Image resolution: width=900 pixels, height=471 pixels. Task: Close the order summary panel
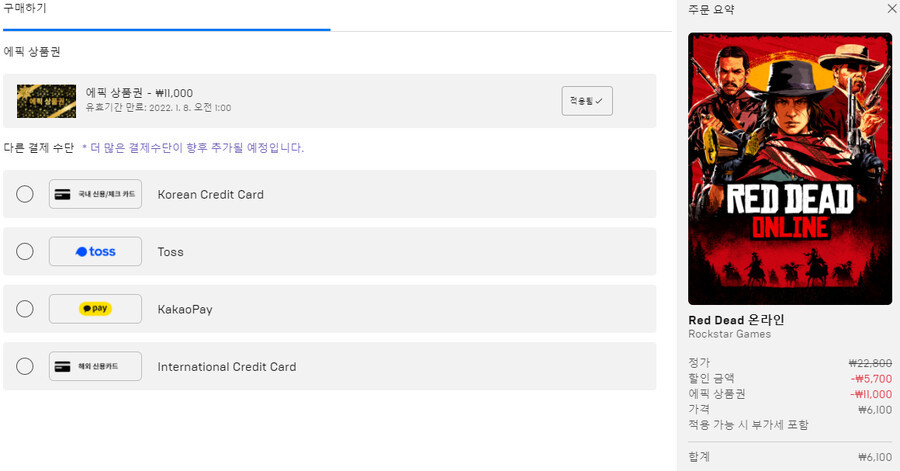pos(892,9)
